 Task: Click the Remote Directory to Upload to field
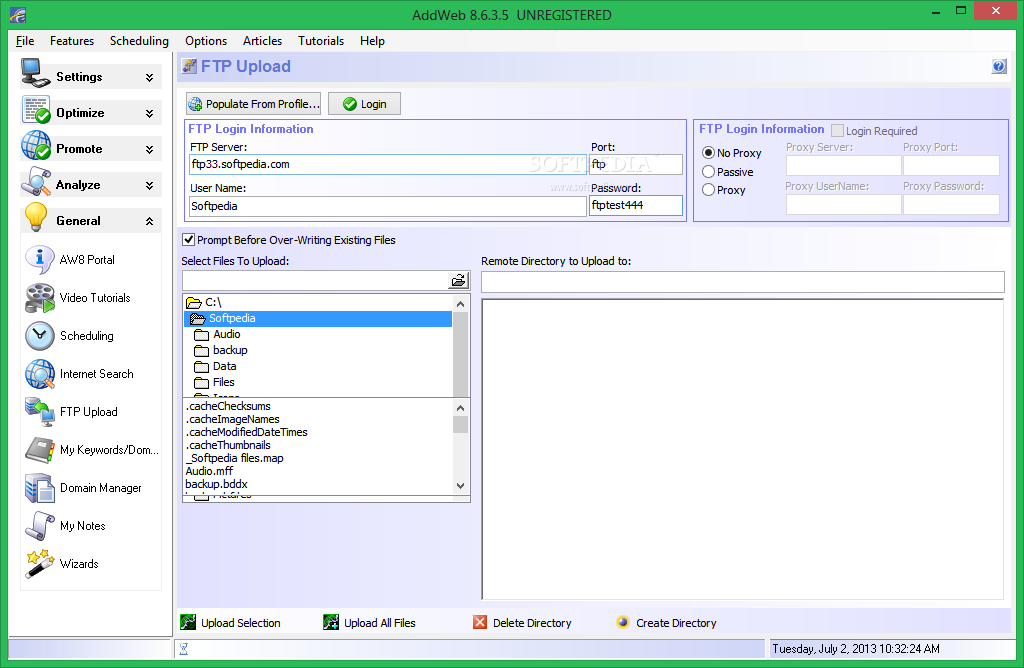pos(743,282)
